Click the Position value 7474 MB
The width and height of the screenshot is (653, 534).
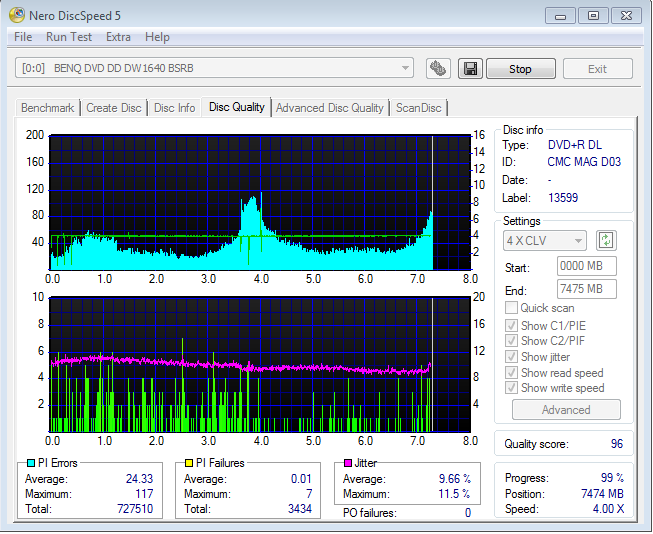tap(602, 494)
